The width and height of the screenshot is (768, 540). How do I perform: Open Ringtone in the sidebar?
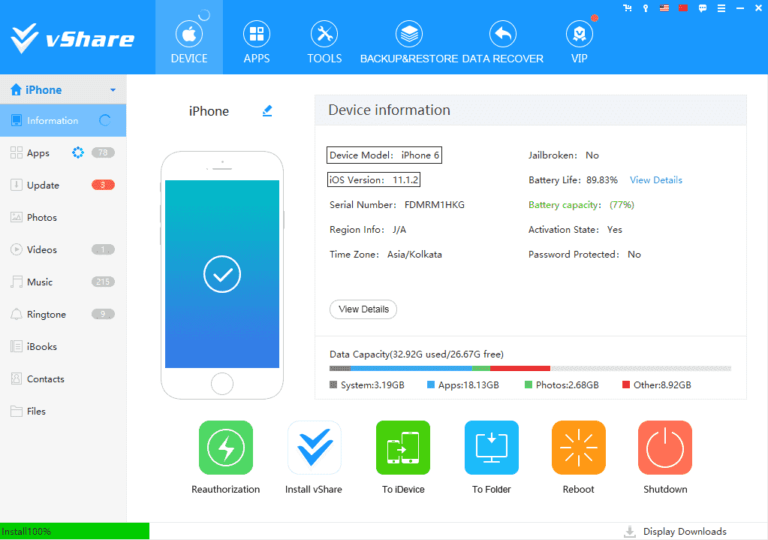point(63,314)
